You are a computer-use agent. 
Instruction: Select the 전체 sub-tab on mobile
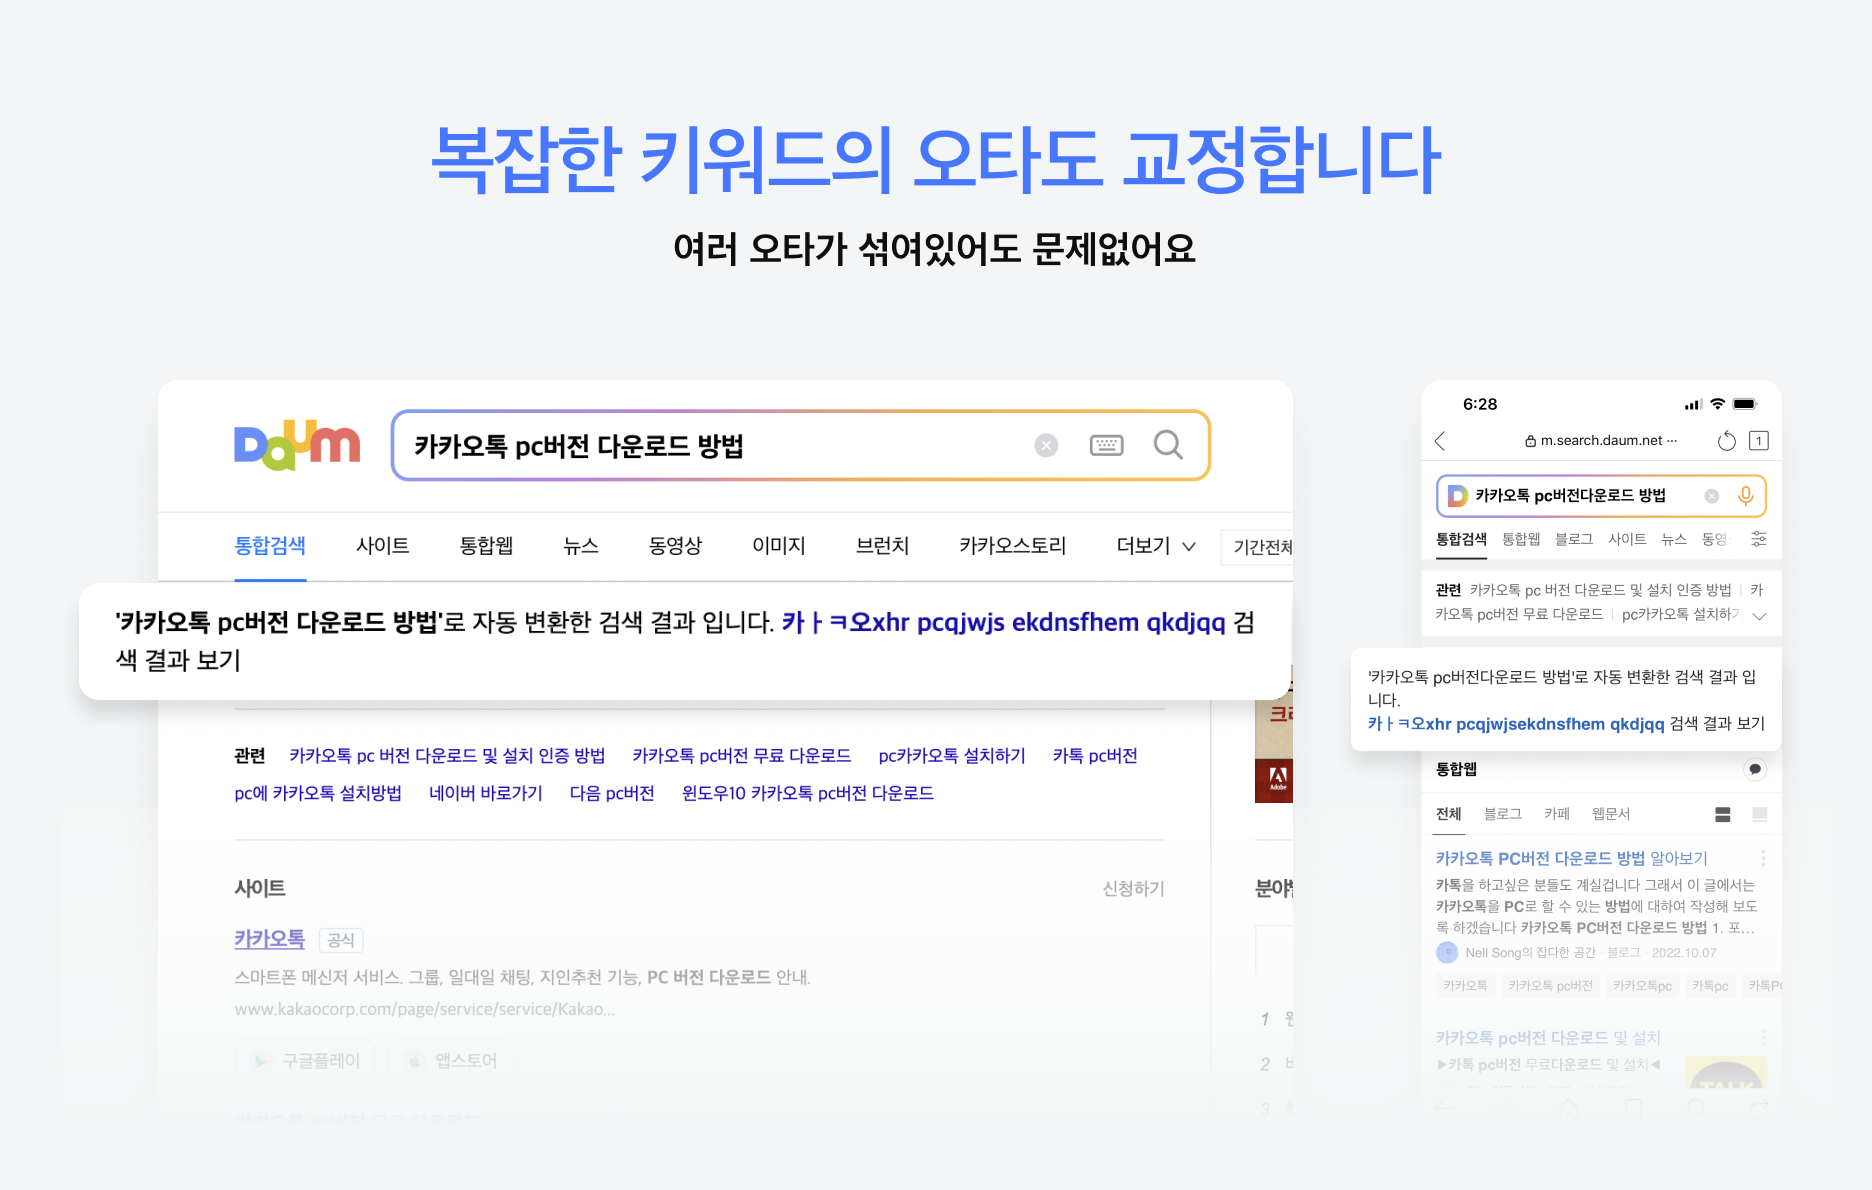point(1449,814)
